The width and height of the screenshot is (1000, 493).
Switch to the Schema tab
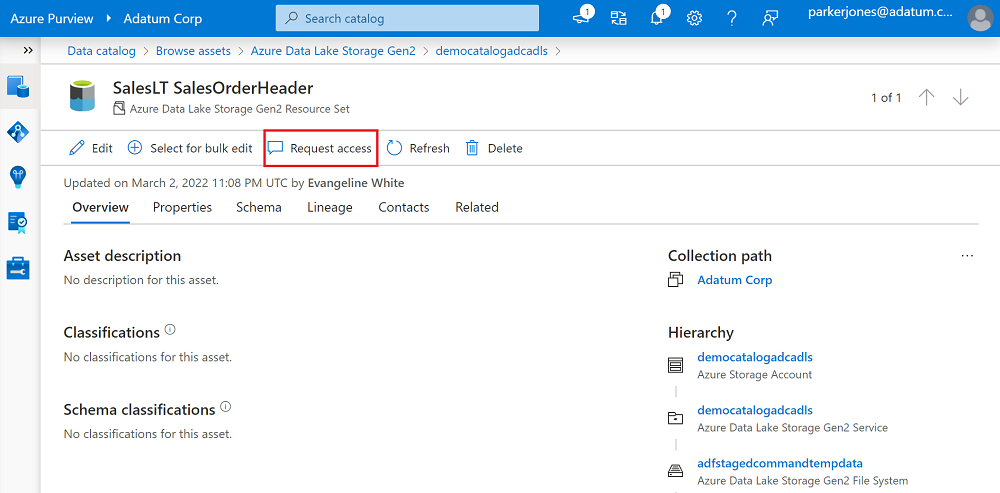259,207
